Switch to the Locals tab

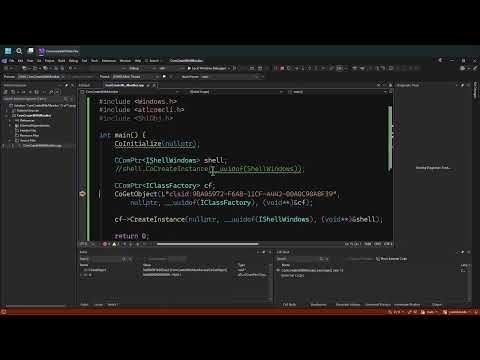pyautogui.click(x=98, y=305)
